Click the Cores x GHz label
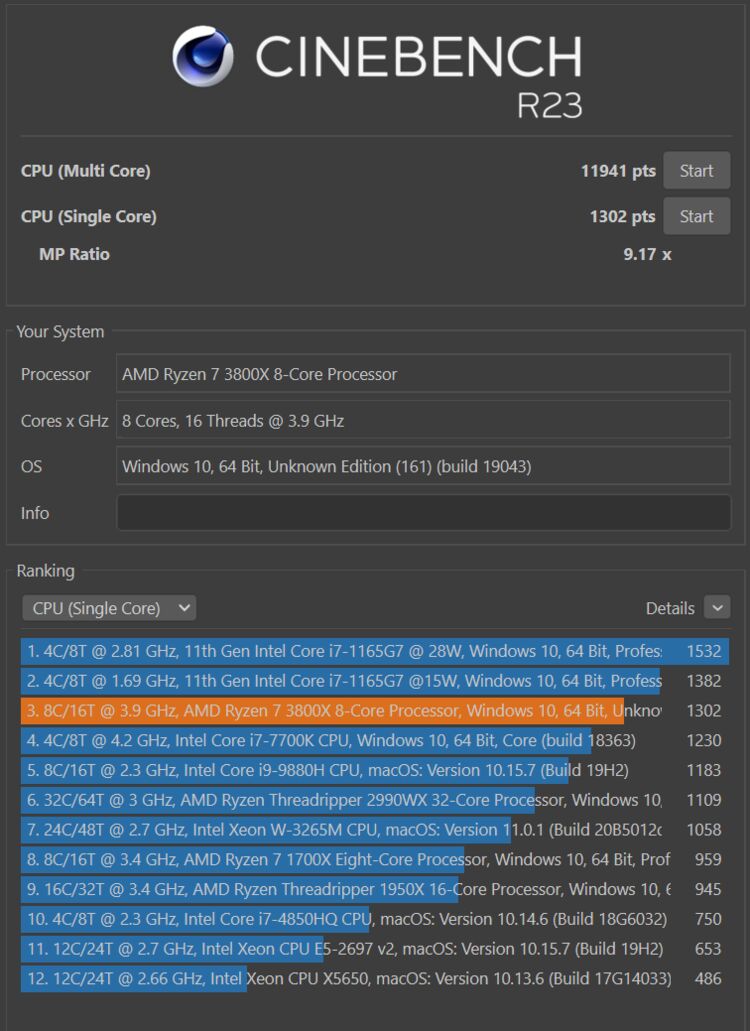Viewport: 750px width, 1031px height. coord(64,421)
